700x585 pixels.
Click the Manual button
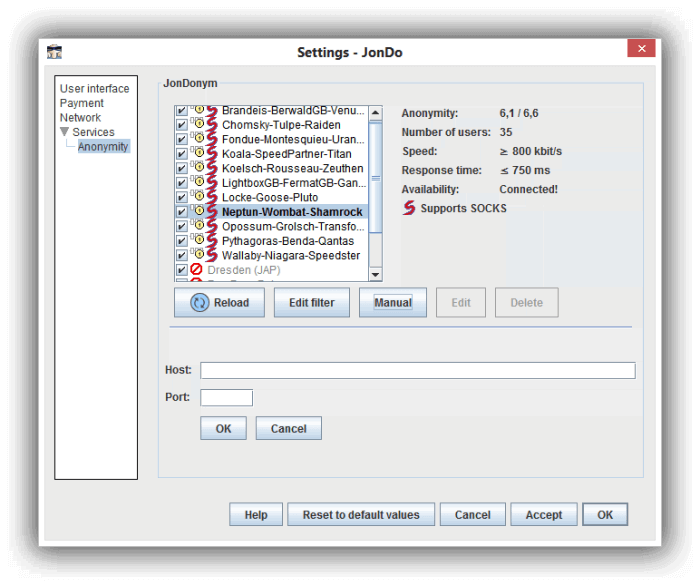point(393,302)
